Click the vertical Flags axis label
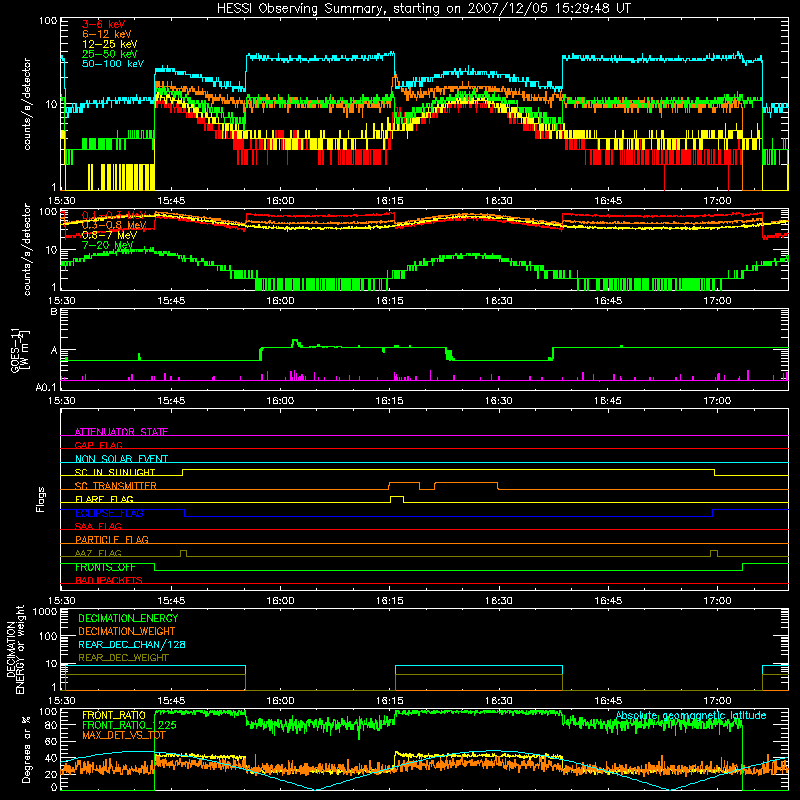This screenshot has height=800, width=800. [x=41, y=499]
